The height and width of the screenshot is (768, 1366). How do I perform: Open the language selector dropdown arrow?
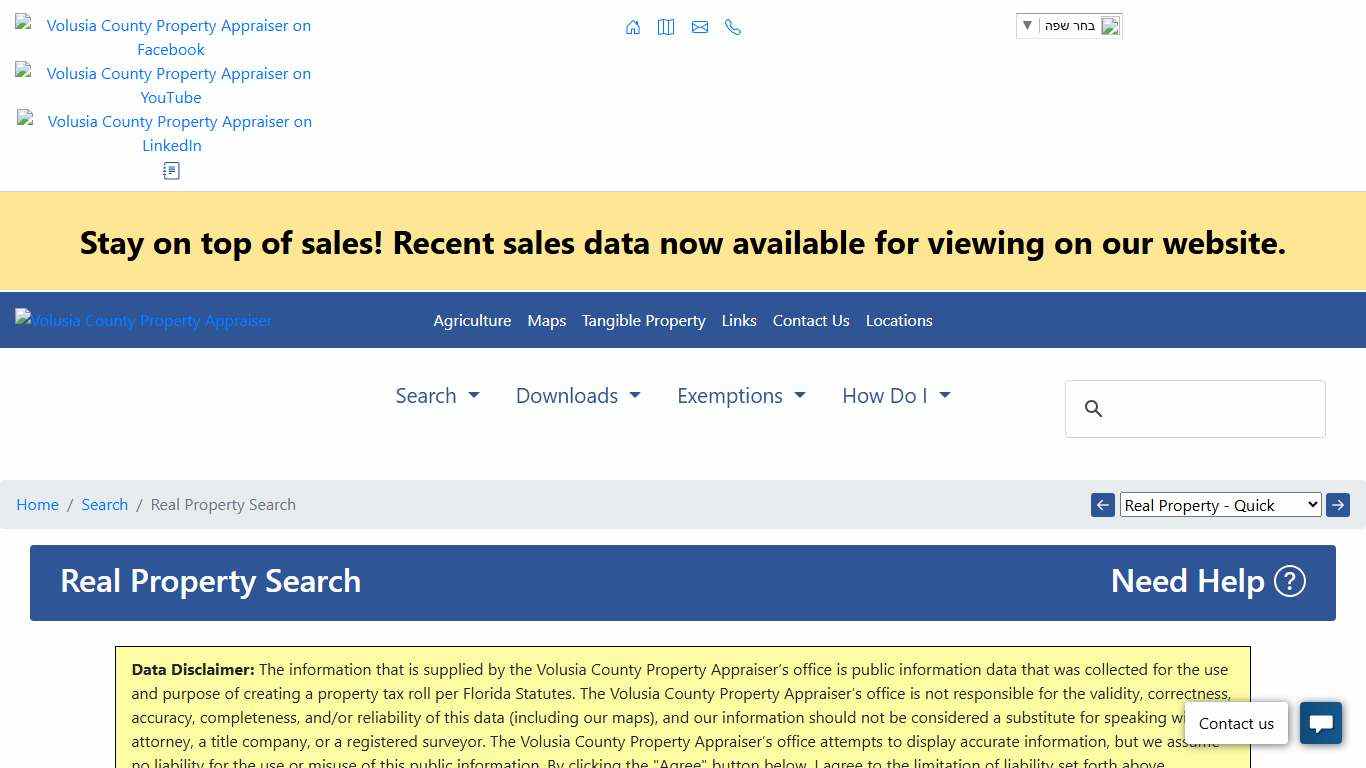(1028, 26)
